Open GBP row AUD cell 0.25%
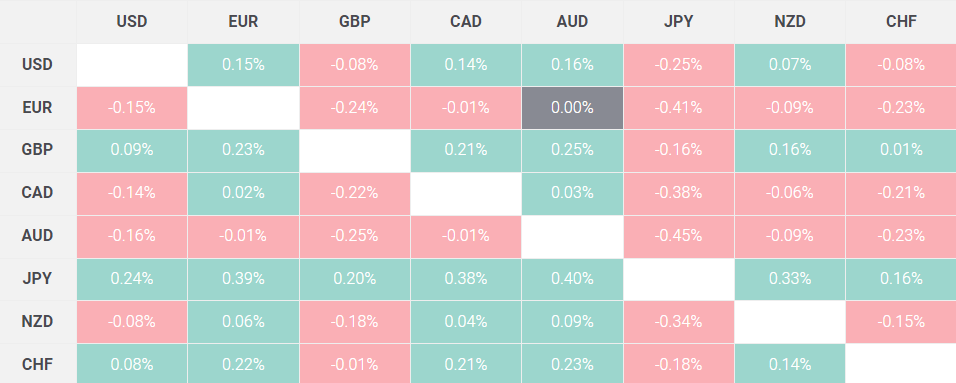 (573, 150)
